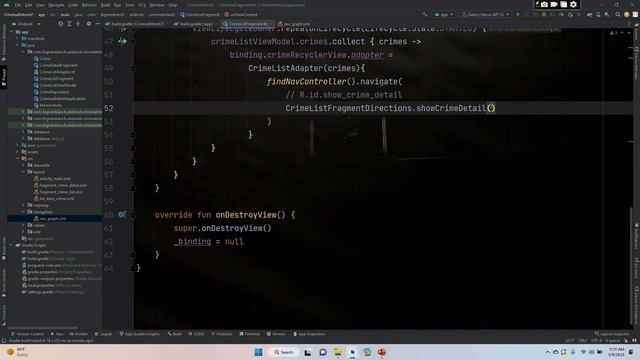Fold the code block at line 49
Screen dimensions: 640x360
pyautogui.click(x=133, y=68)
